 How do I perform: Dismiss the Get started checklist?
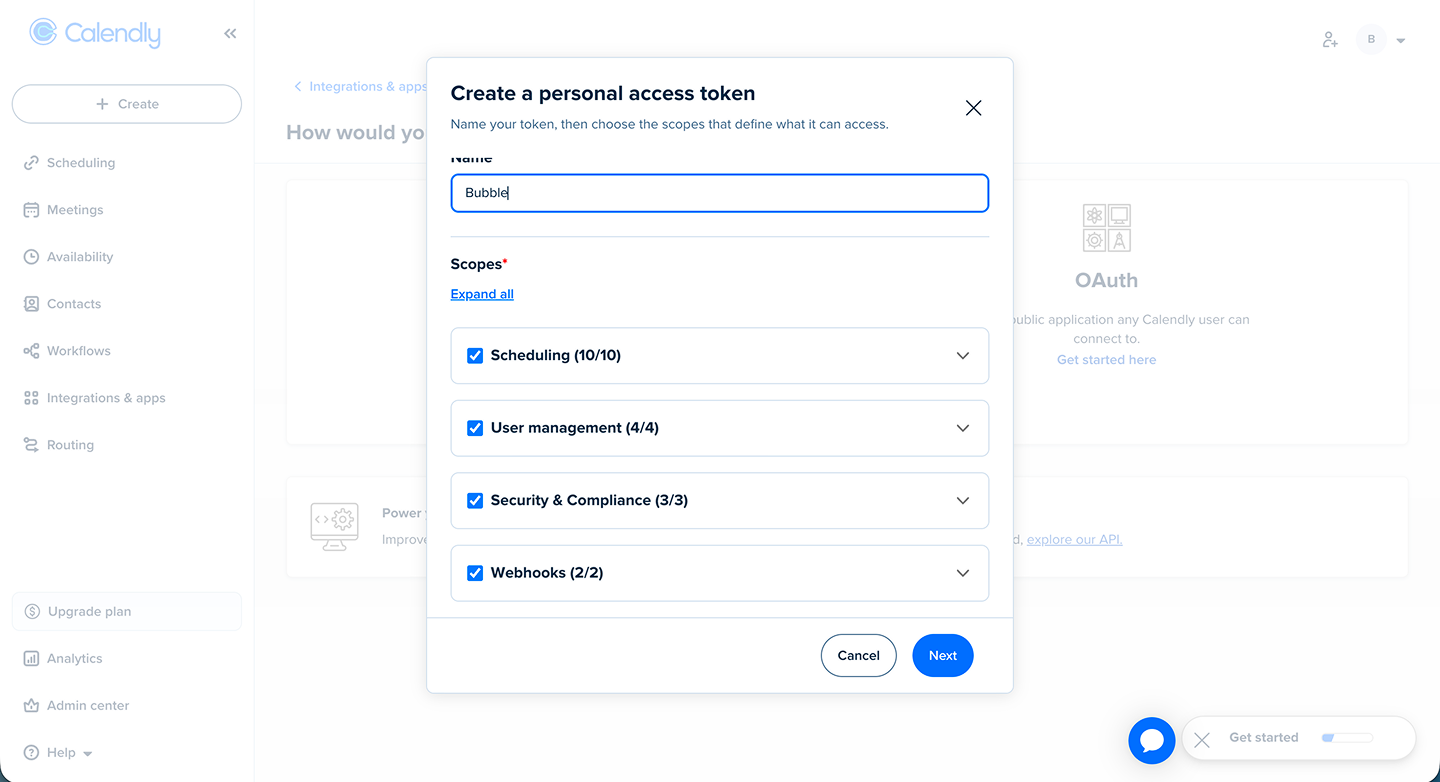pyautogui.click(x=1202, y=740)
